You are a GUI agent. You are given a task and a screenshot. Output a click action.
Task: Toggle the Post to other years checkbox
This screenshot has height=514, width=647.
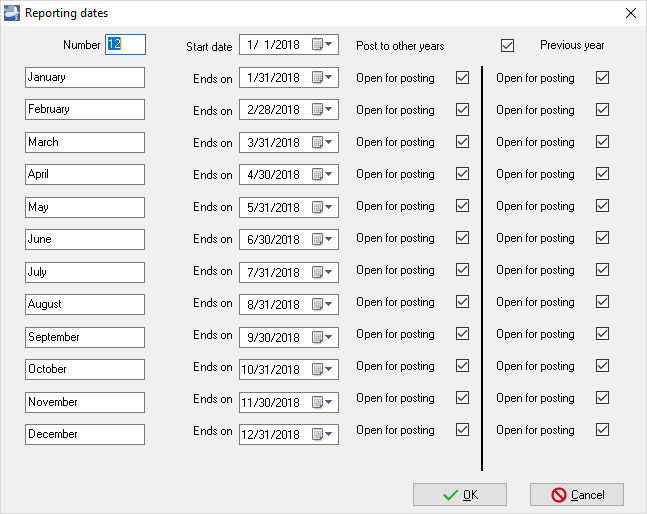pos(507,45)
